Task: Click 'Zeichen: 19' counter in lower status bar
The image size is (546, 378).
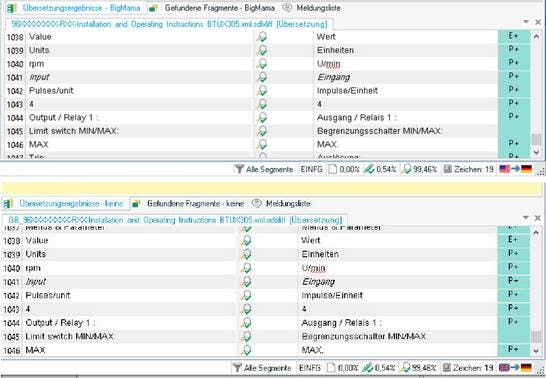Action: 469,368
